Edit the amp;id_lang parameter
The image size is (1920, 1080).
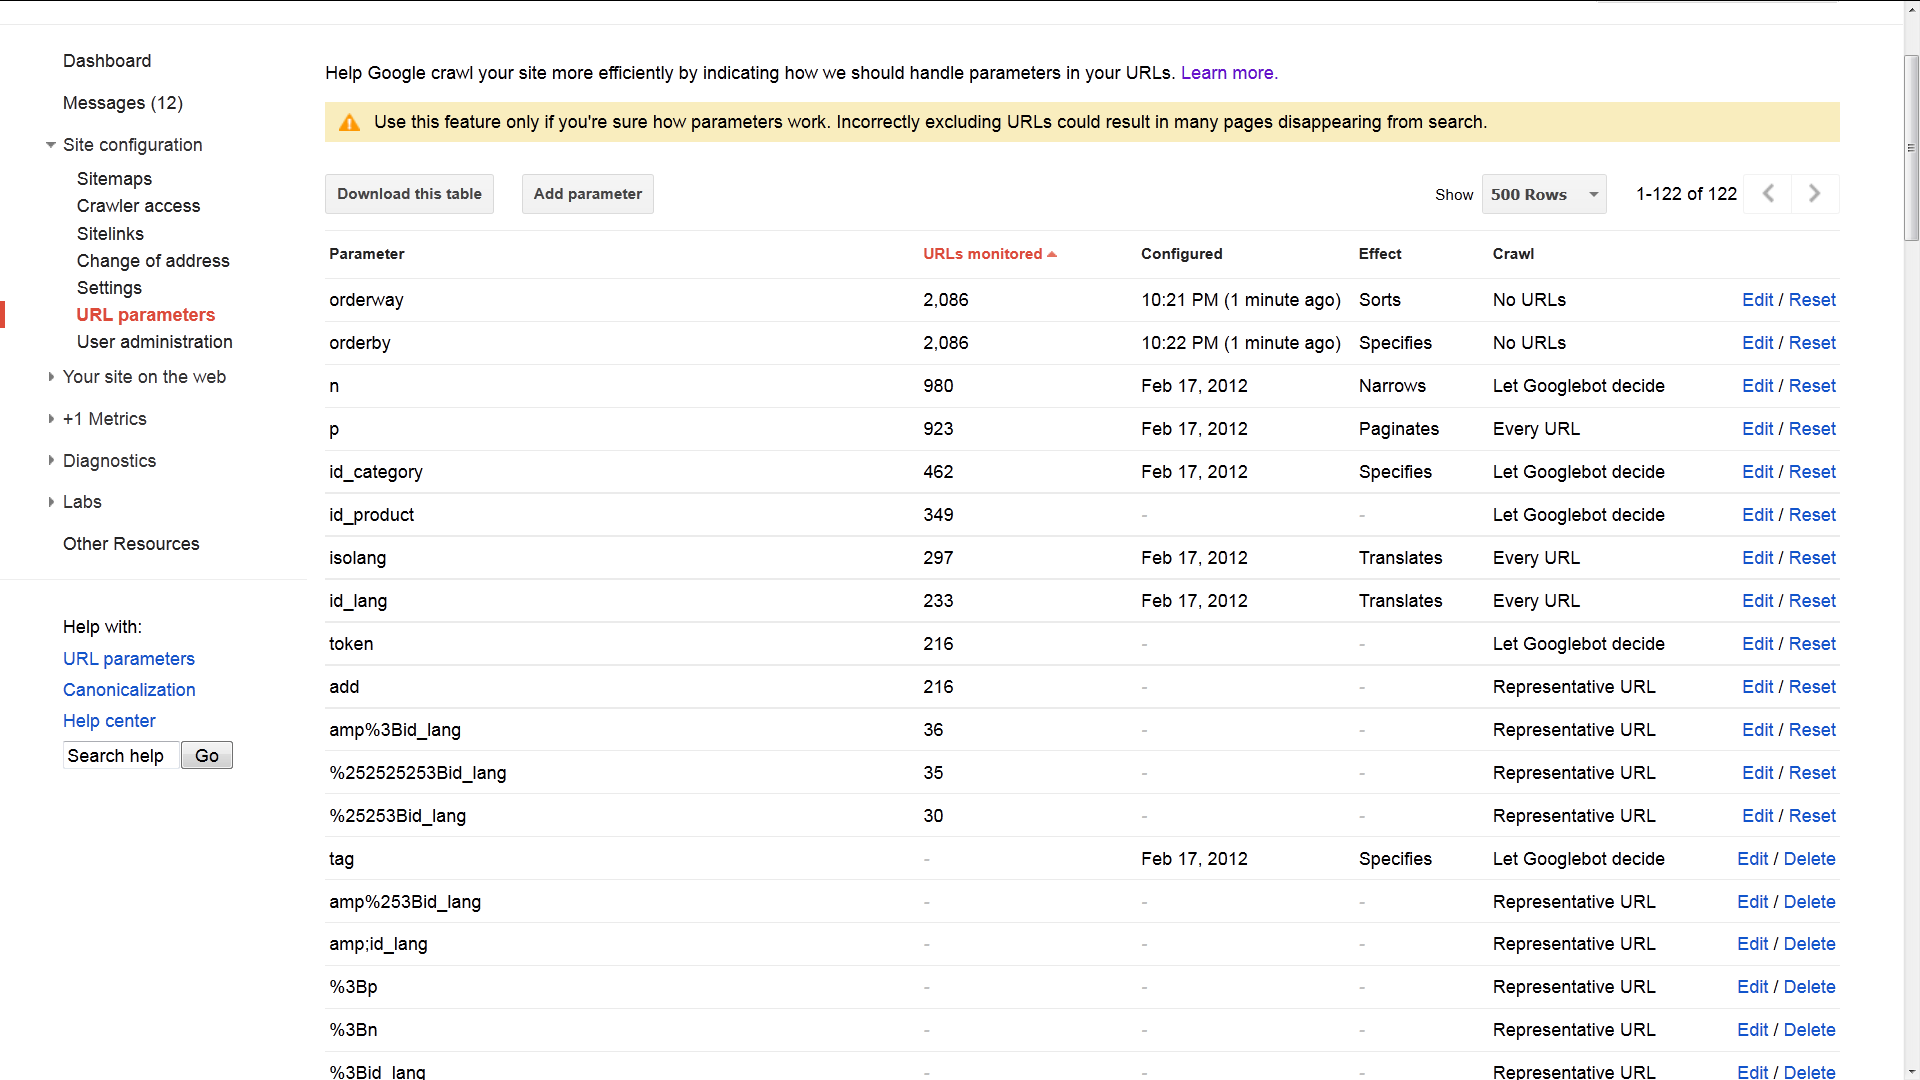click(1752, 944)
